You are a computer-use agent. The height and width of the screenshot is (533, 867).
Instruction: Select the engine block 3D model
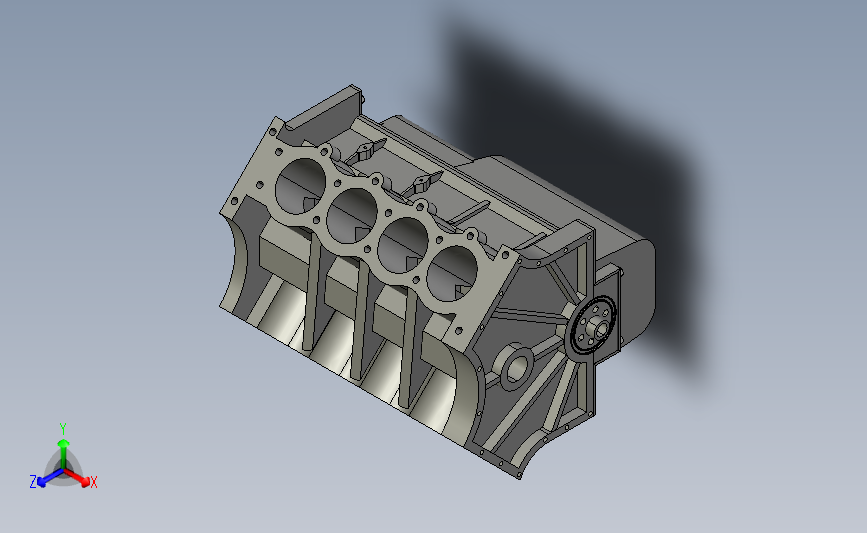pos(438,281)
